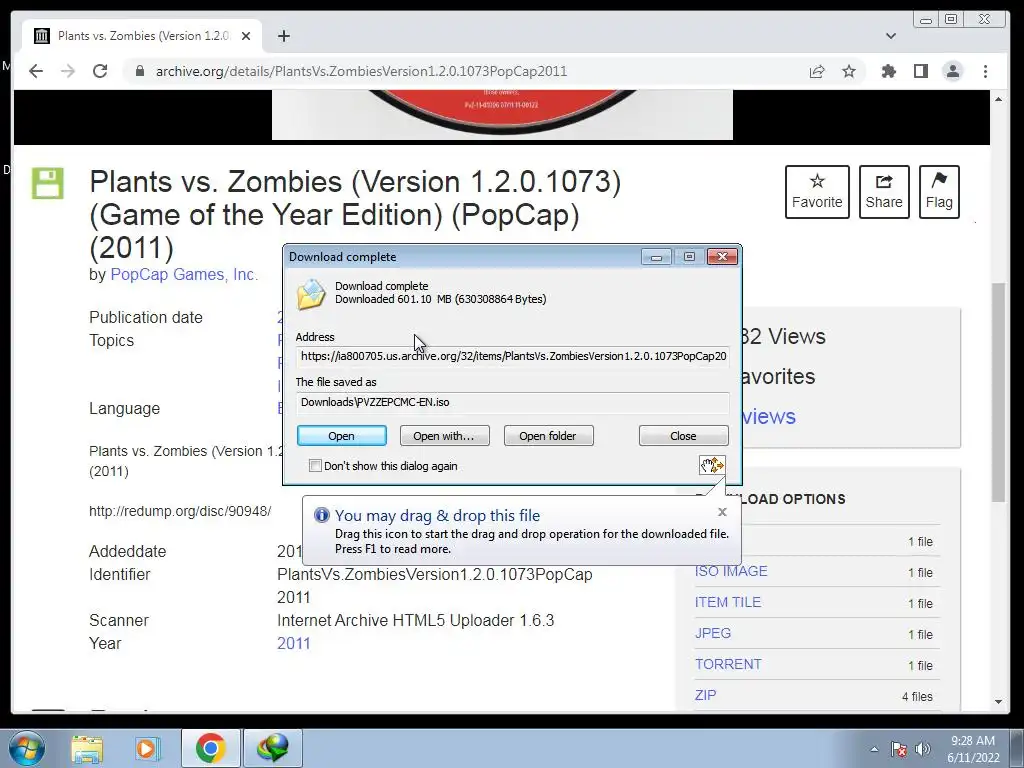Dismiss the drag & drop tooltip

pyautogui.click(x=722, y=512)
